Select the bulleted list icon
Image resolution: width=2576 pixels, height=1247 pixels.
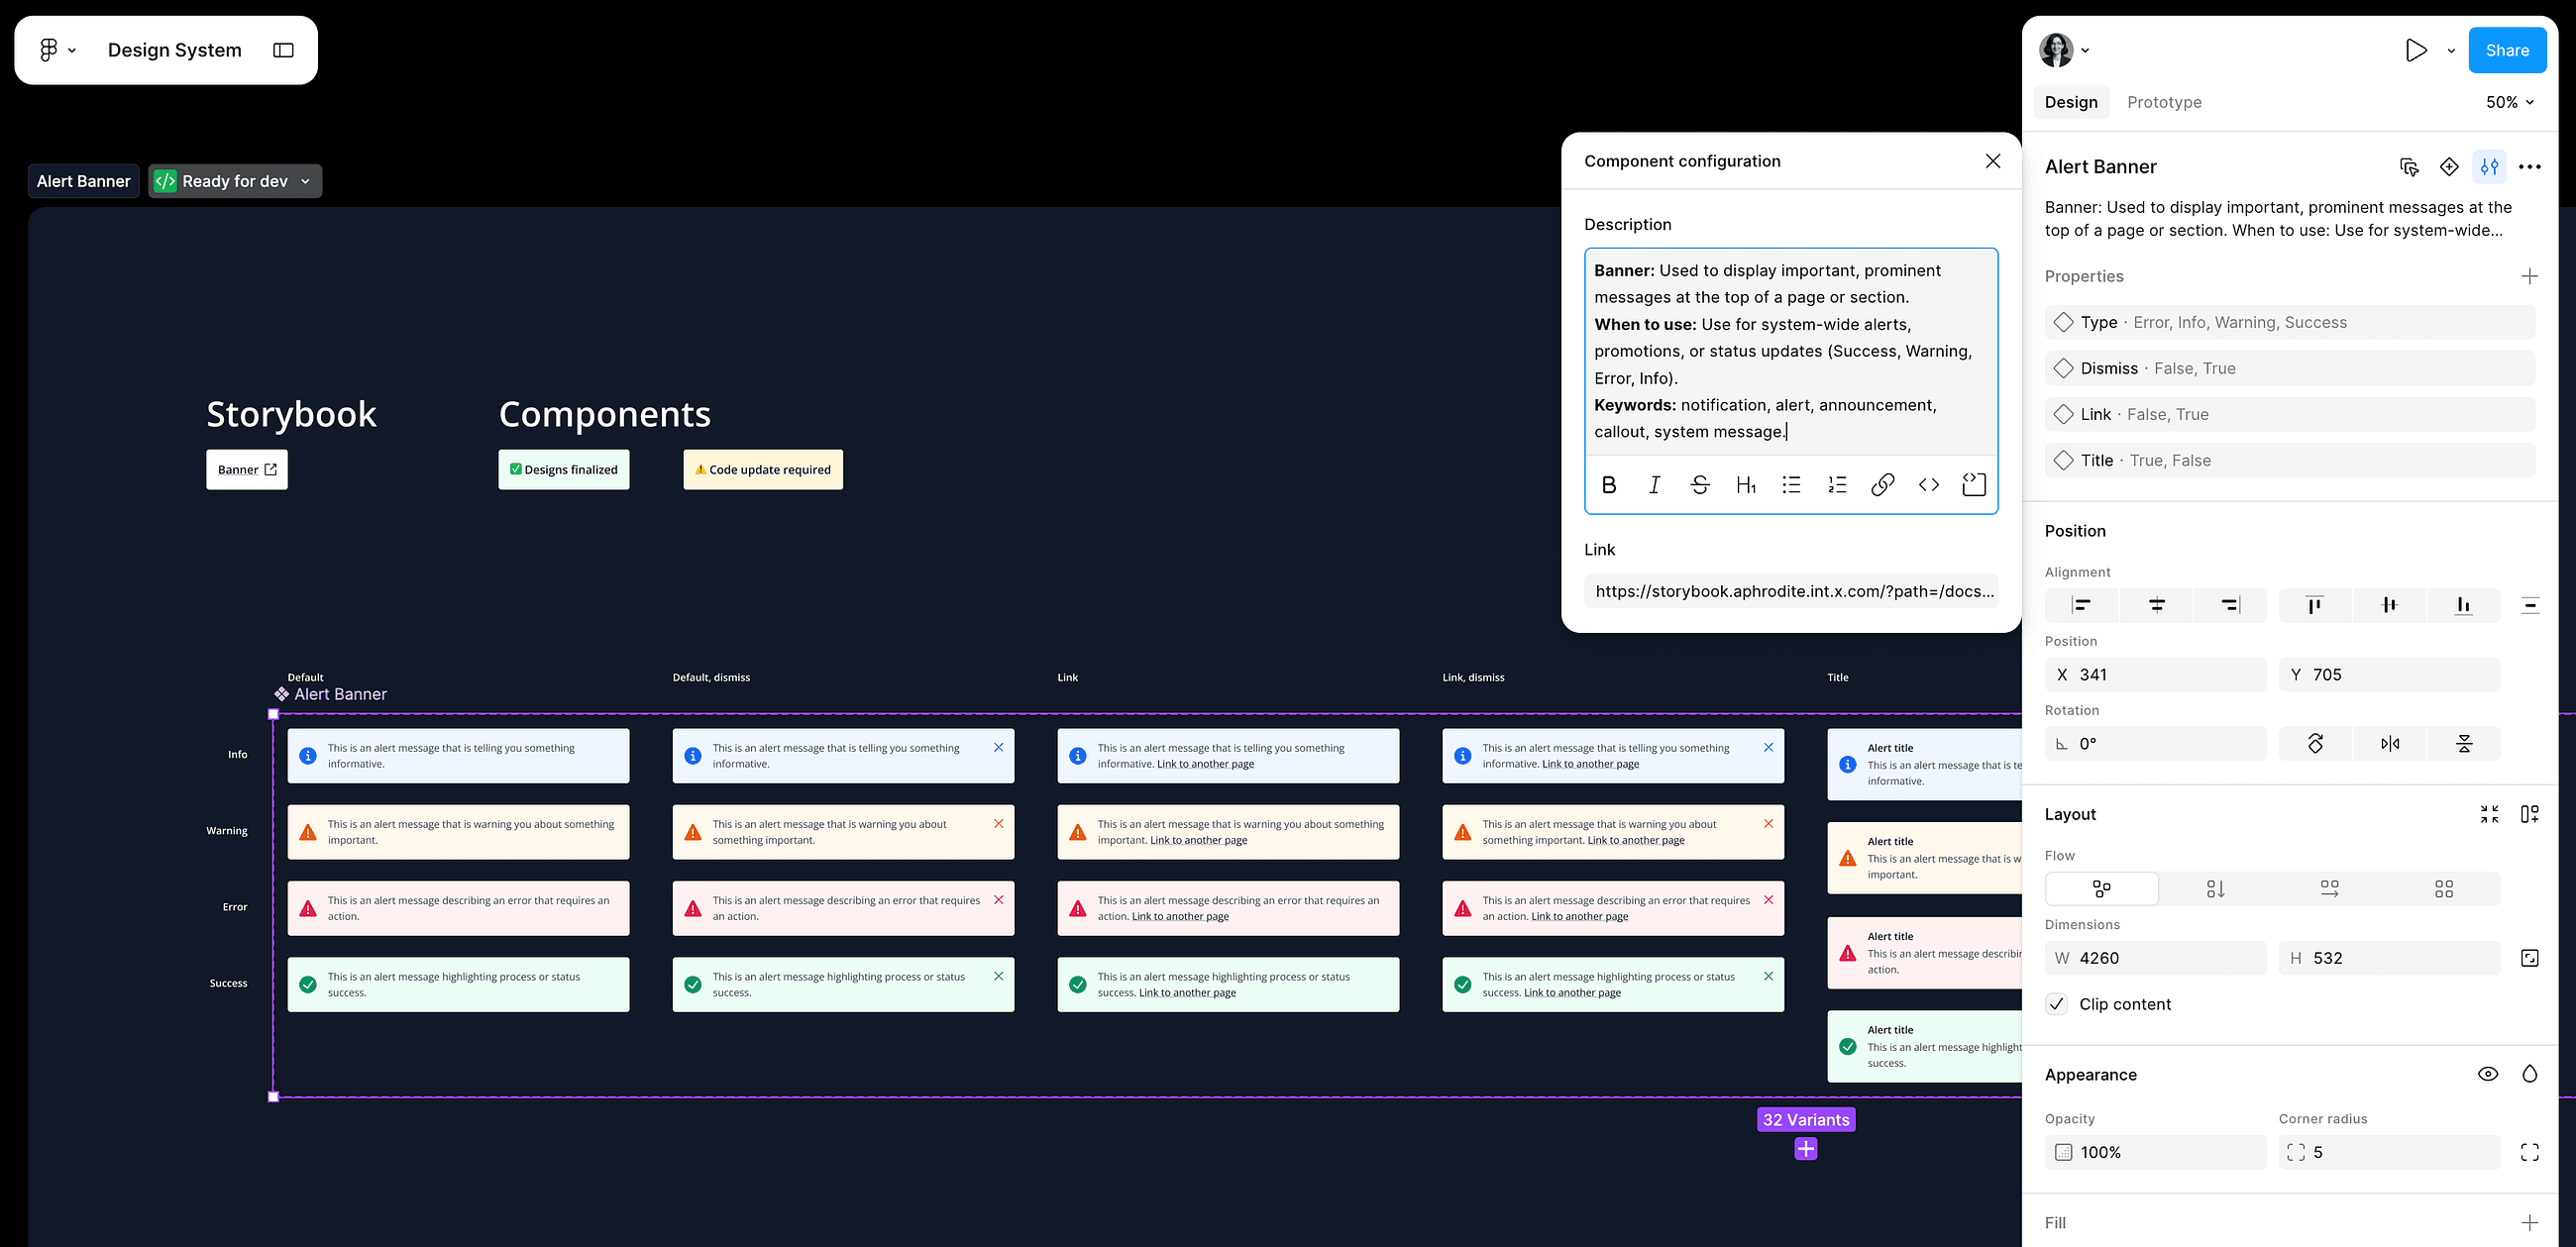(x=1791, y=484)
